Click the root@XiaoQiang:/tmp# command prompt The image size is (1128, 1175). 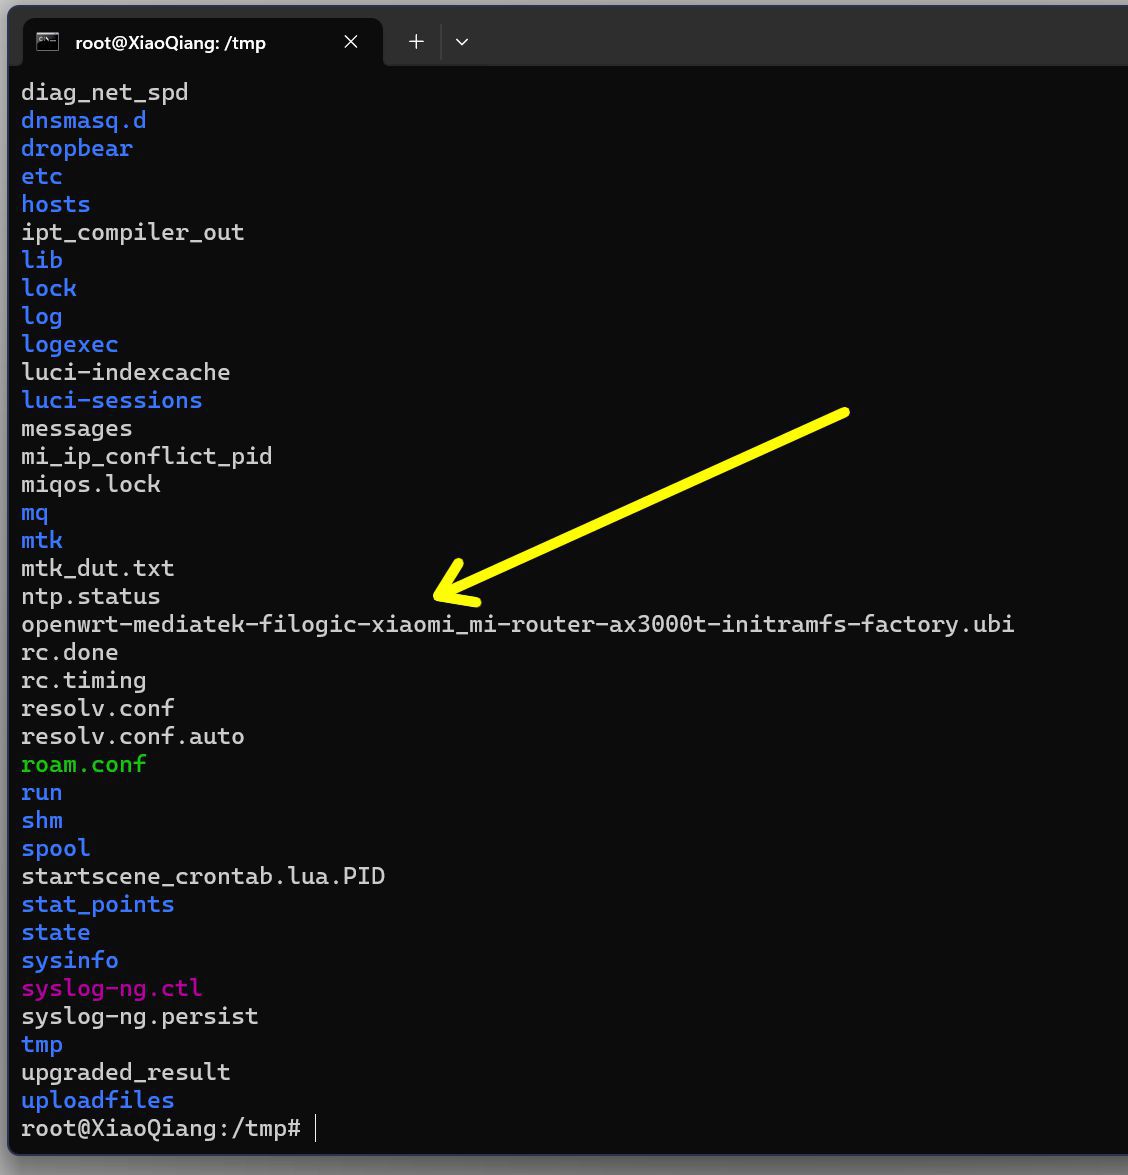[x=160, y=1129]
